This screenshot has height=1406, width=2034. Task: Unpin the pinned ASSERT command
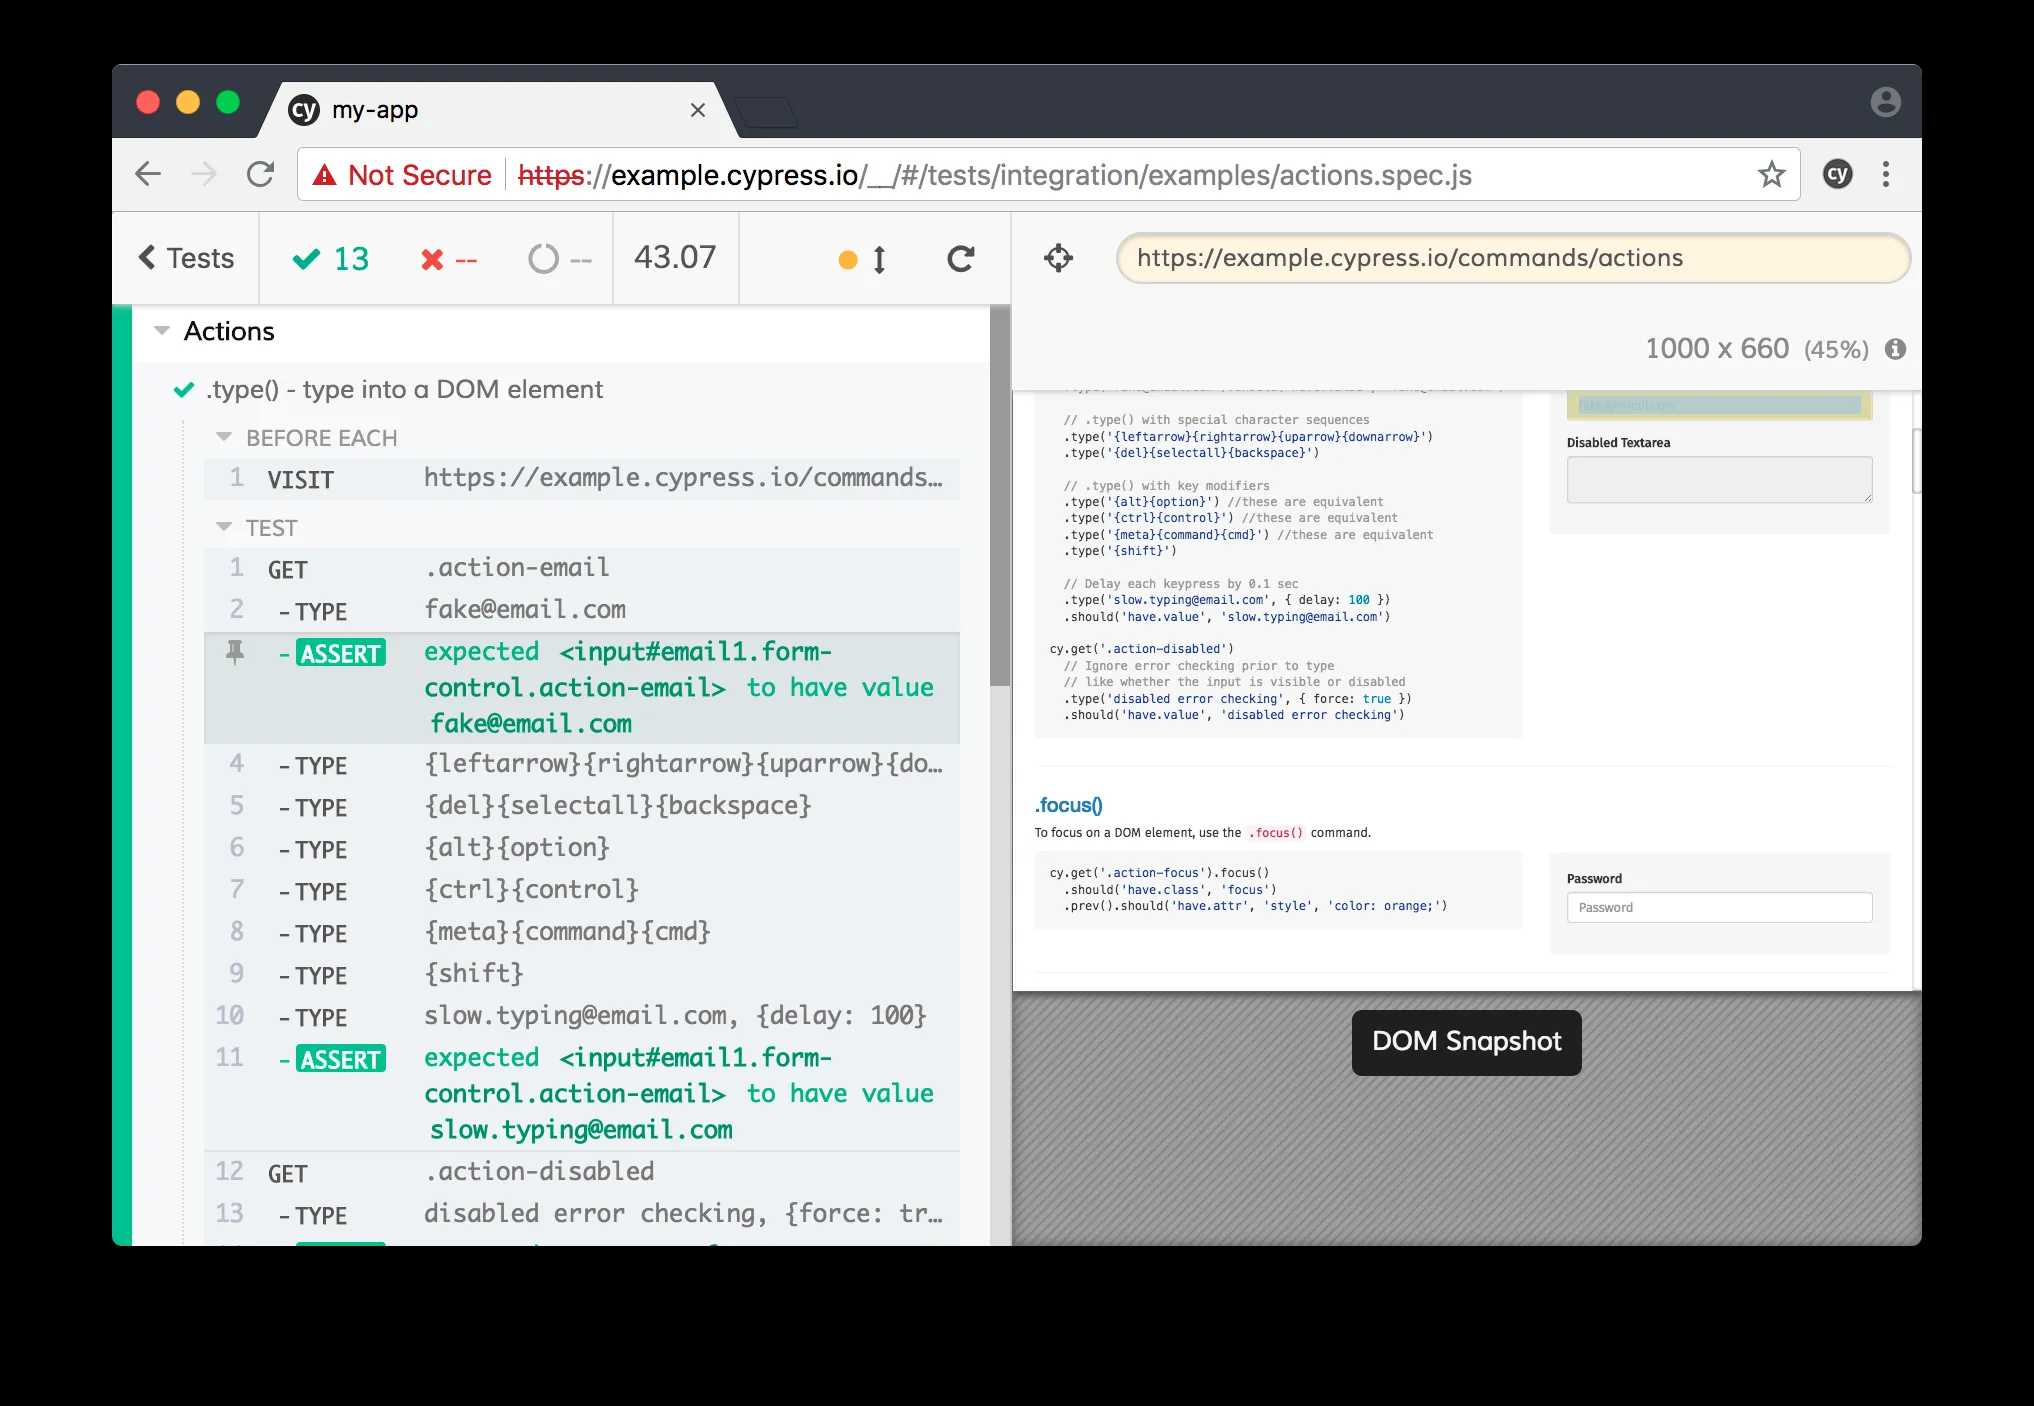pos(235,653)
